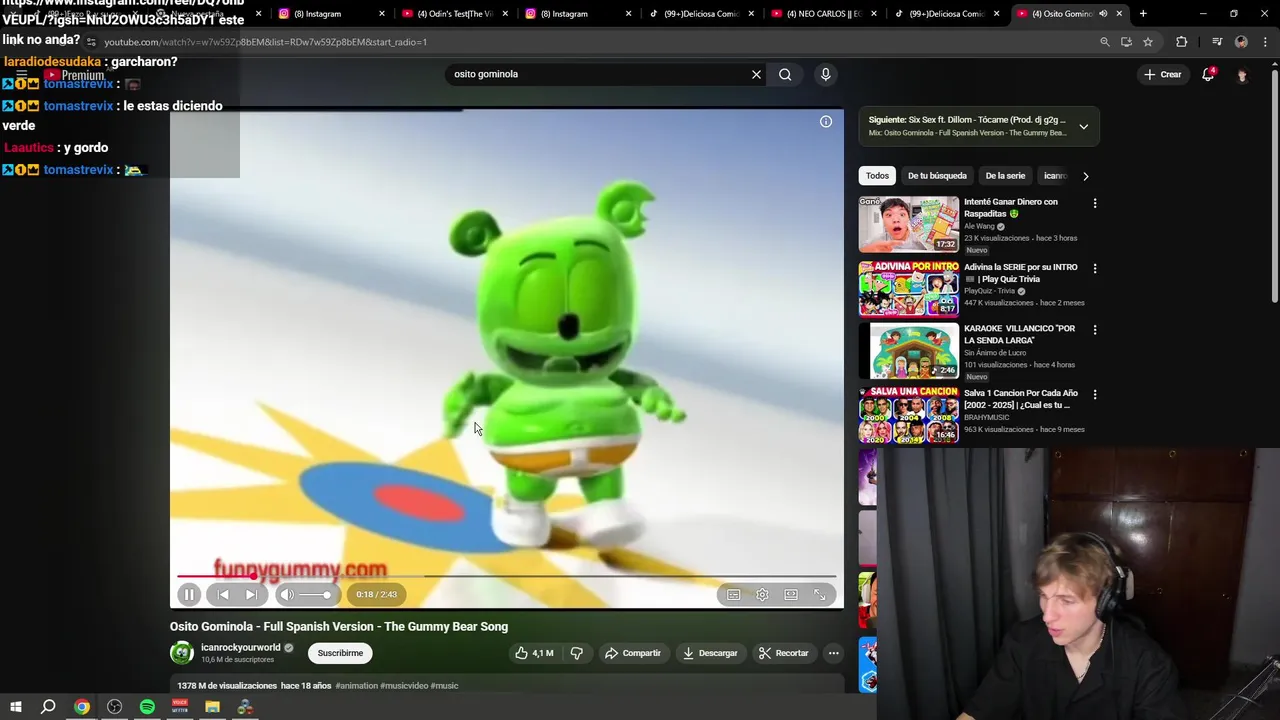Open the Crear menu
Image resolution: width=1280 pixels, height=720 pixels.
1163,74
